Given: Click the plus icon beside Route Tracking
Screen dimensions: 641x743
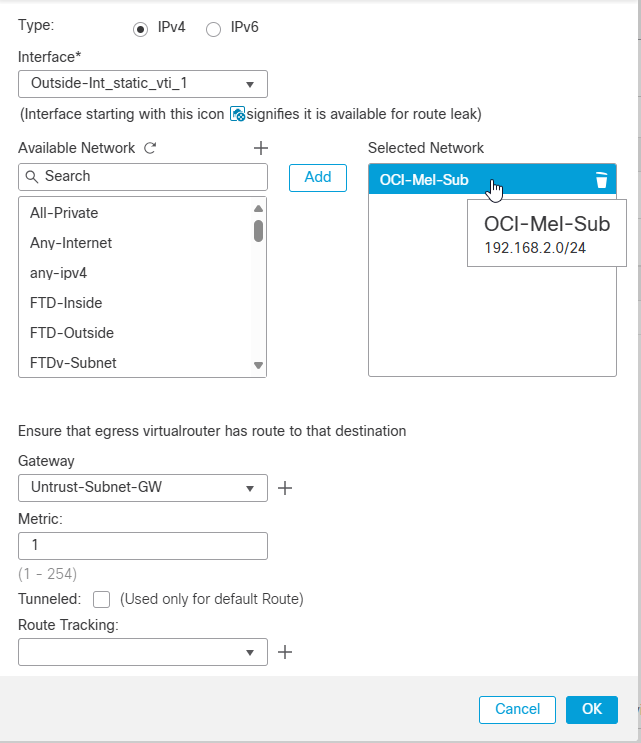Looking at the screenshot, I should [x=285, y=652].
